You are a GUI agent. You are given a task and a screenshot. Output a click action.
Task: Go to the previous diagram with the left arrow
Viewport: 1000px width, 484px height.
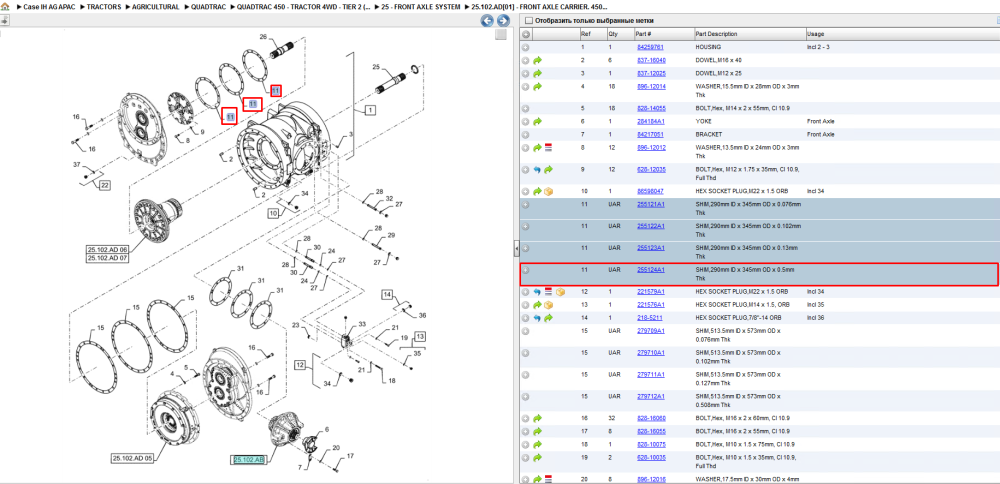pyautogui.click(x=487, y=21)
